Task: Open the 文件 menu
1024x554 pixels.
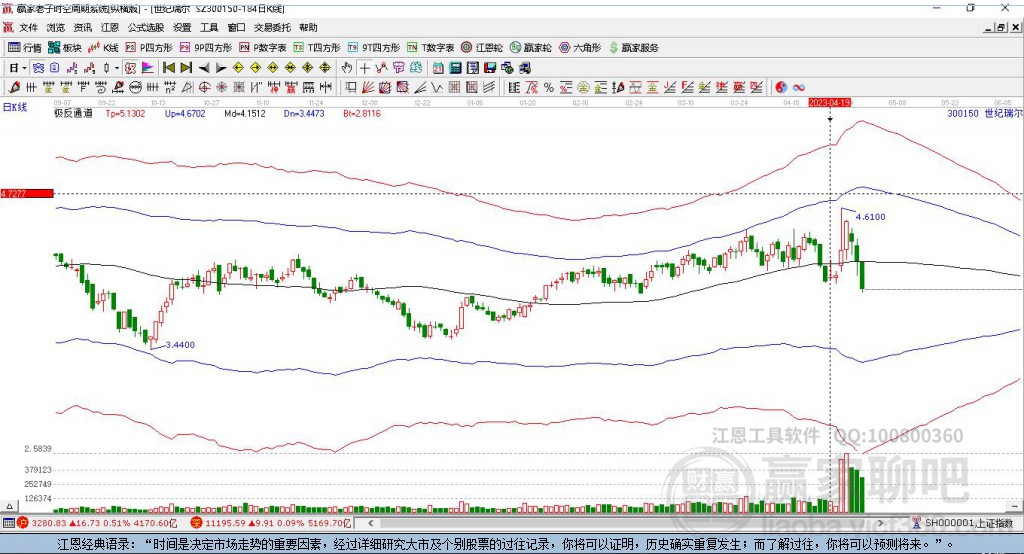Action: pos(29,27)
